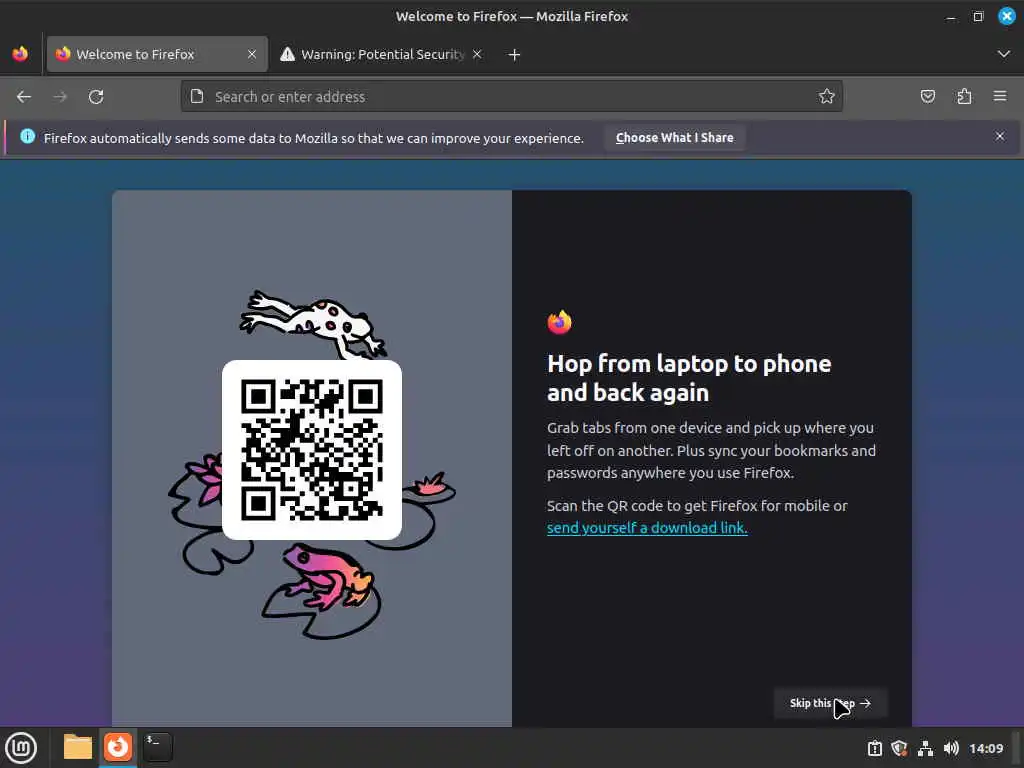Open the Linux Mint start menu
This screenshot has height=768, width=1024.
[x=21, y=748]
